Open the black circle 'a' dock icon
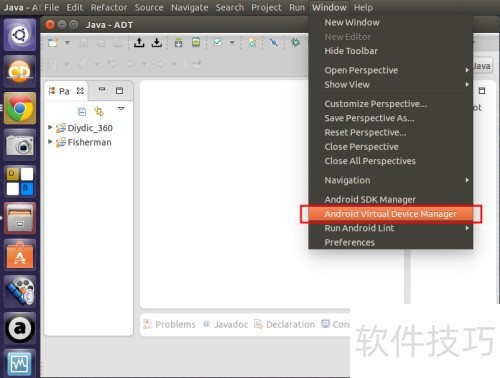Image resolution: width=500 pixels, height=378 pixels. (20, 328)
